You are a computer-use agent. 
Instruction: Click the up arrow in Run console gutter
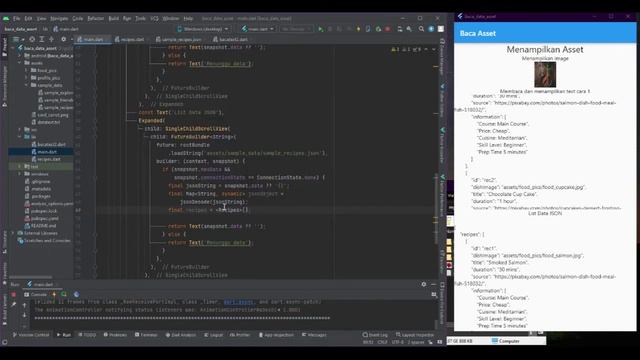pyautogui.click(x=24, y=305)
